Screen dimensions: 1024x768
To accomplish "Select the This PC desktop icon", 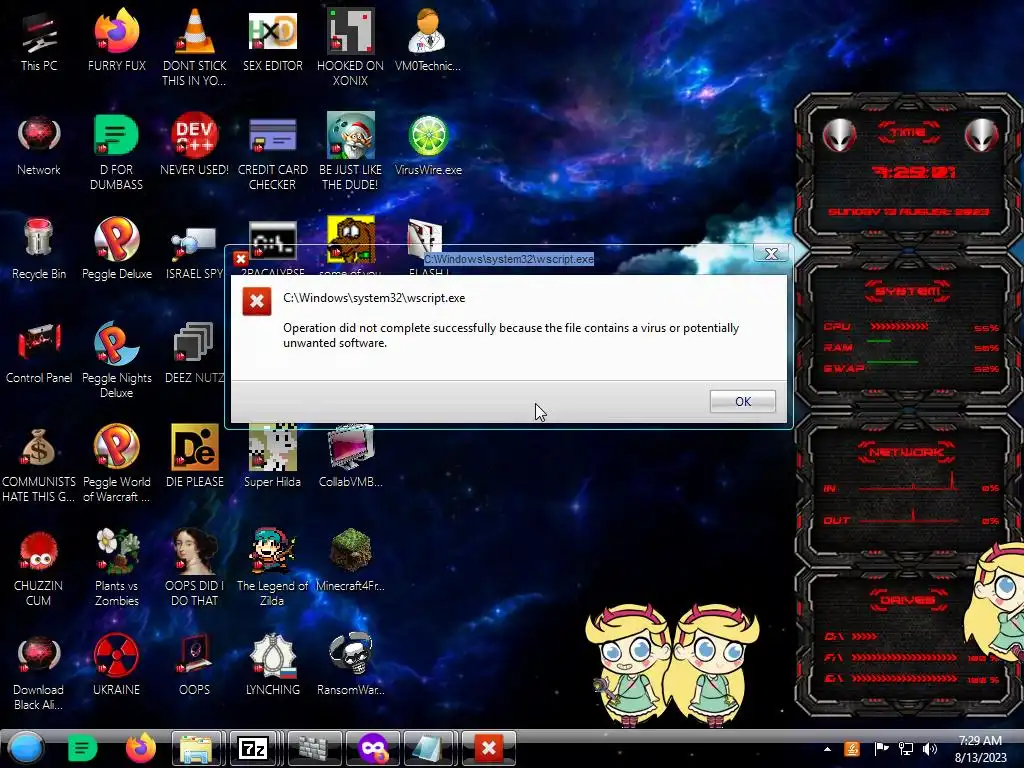I will point(39,40).
